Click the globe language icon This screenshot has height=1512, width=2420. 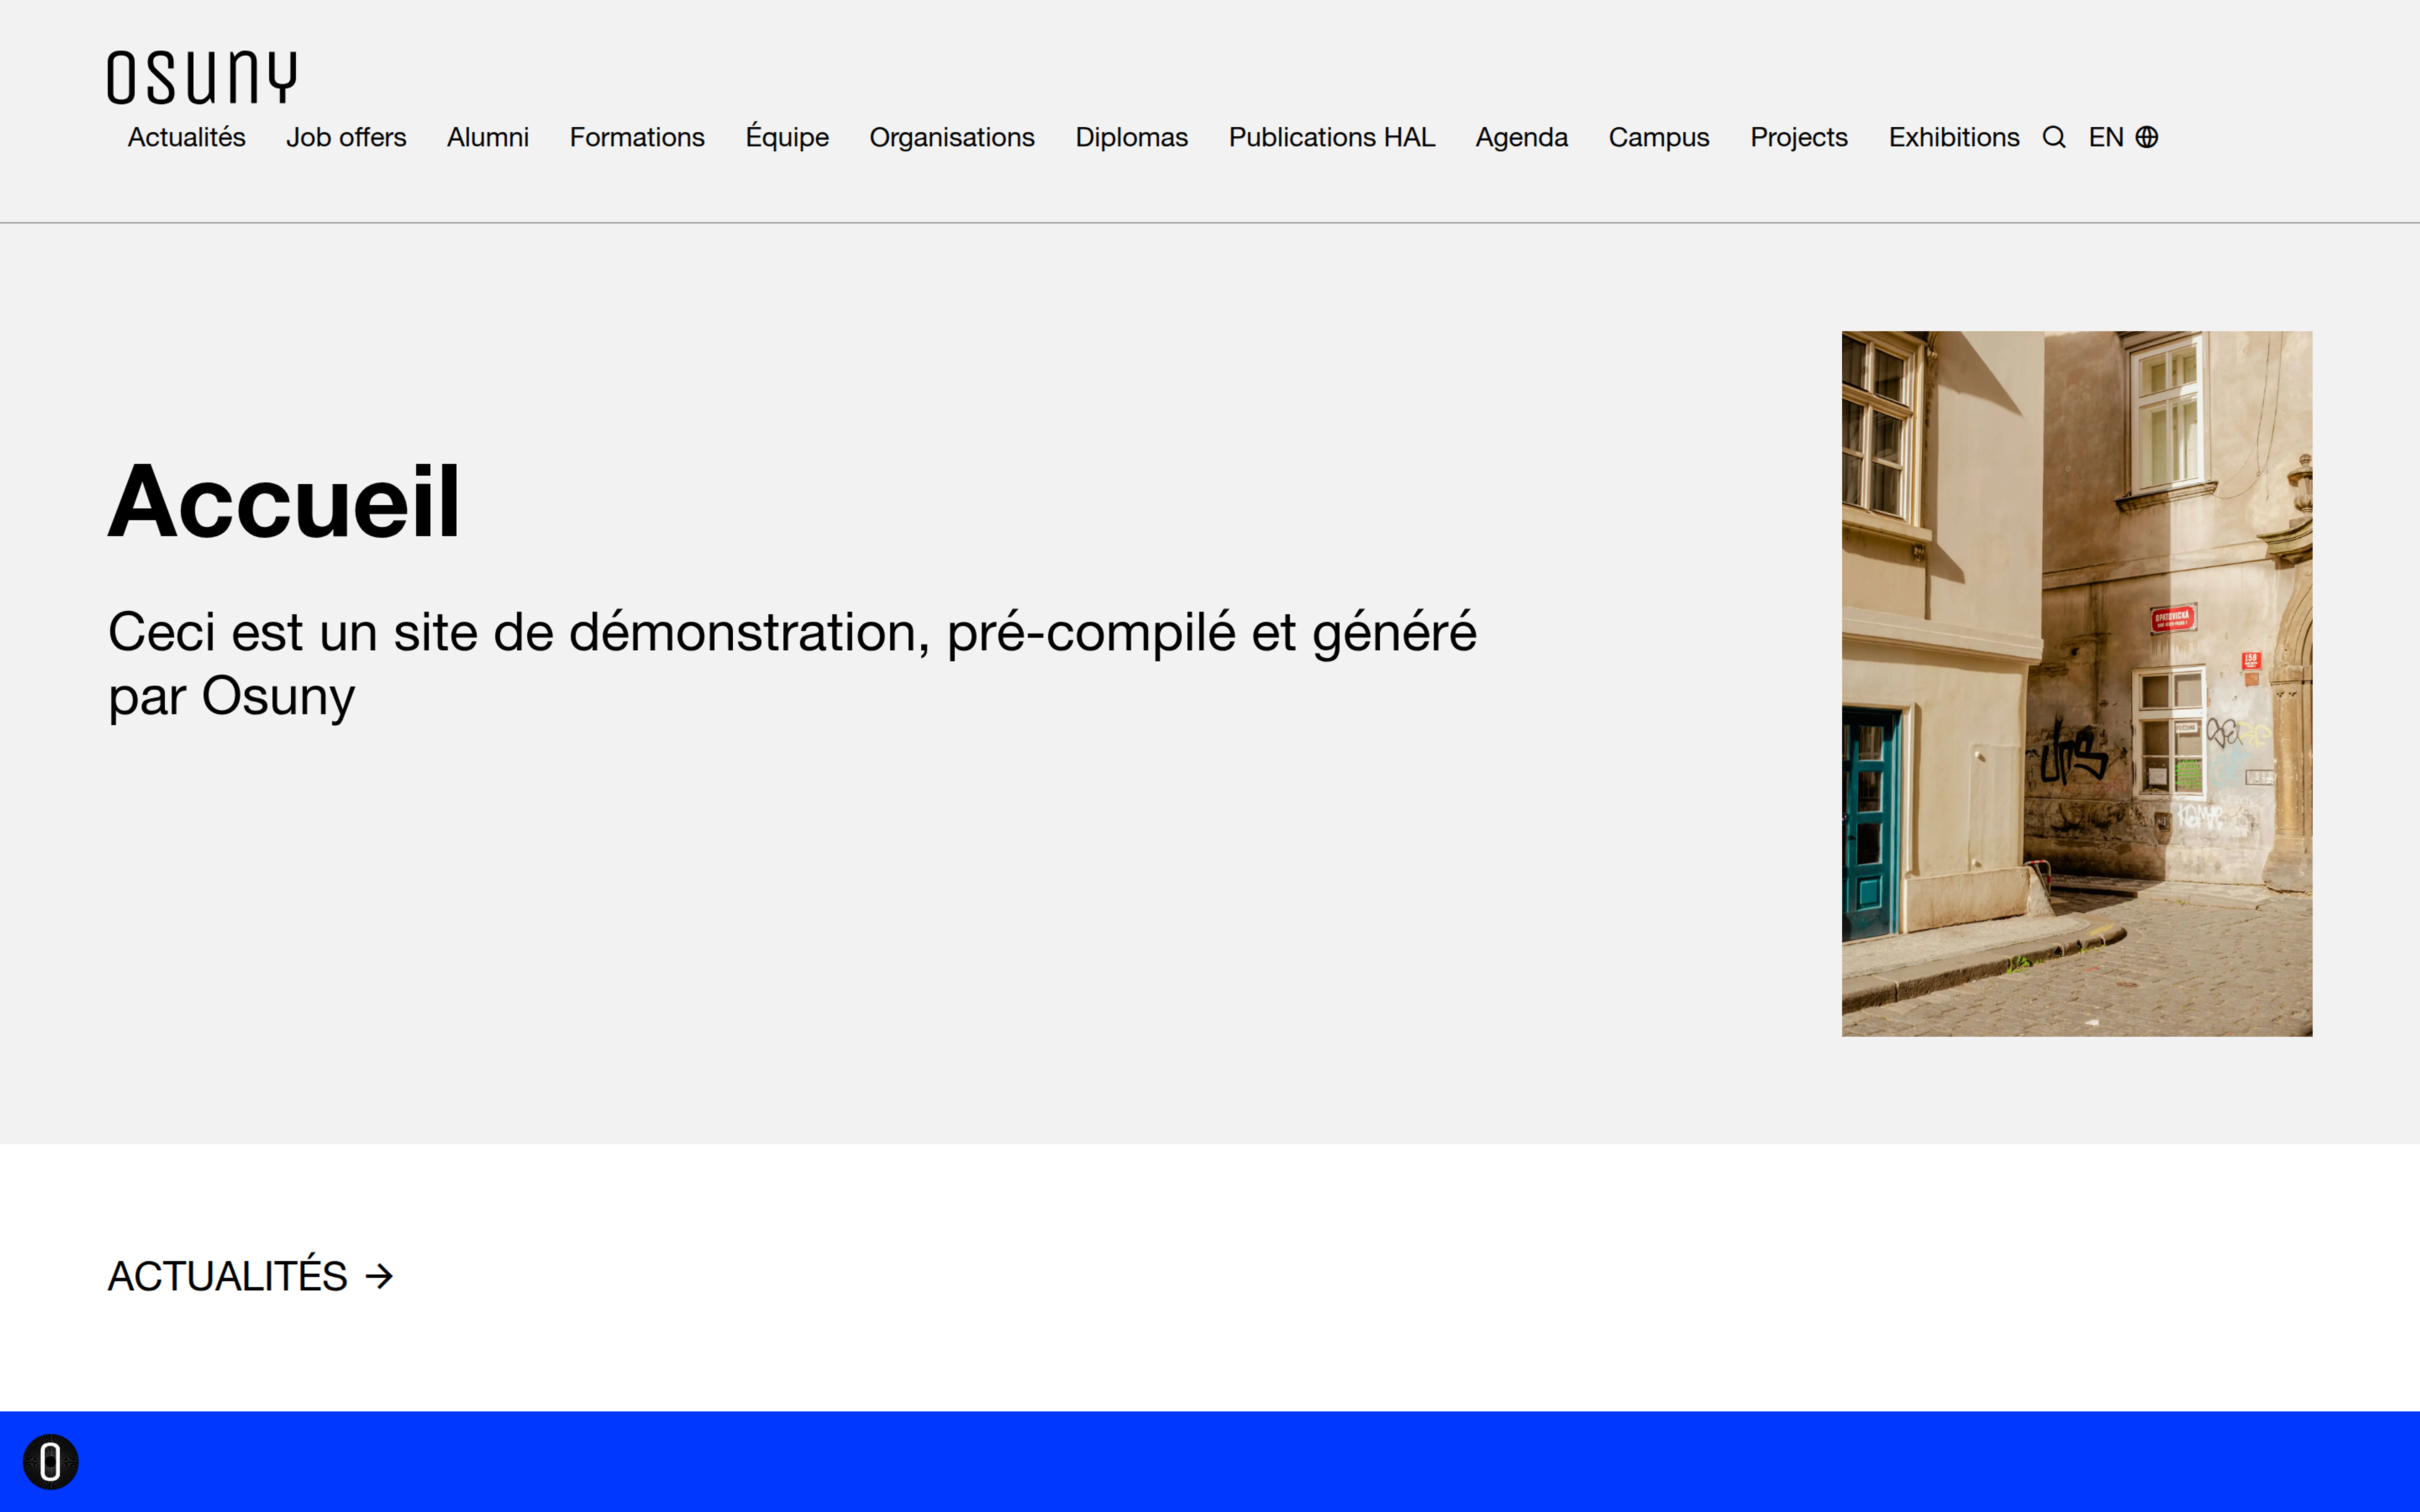(x=2146, y=137)
